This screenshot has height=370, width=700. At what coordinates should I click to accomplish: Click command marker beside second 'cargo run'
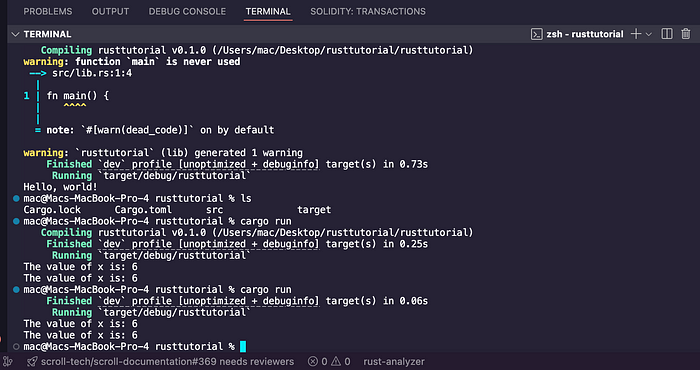point(17,290)
